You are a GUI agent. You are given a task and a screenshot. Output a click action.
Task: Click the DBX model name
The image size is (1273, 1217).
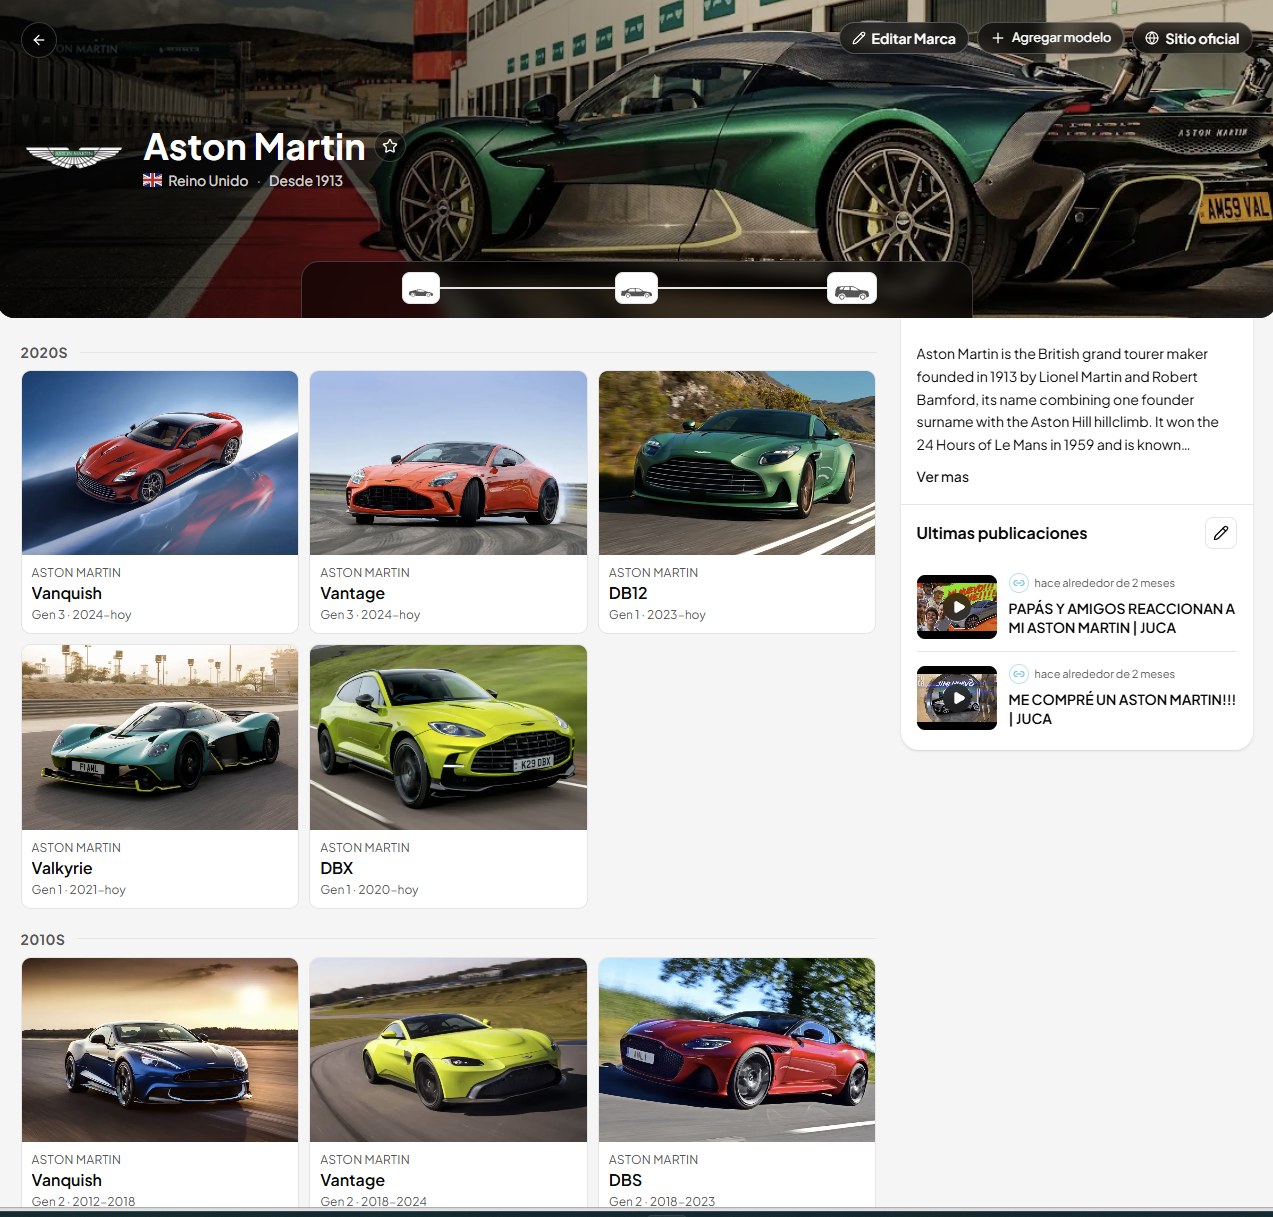[x=337, y=868]
